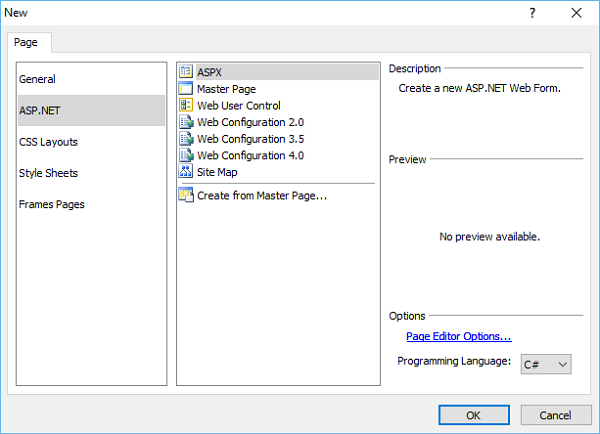Select the Frames Pages category
The height and width of the screenshot is (434, 600).
tap(51, 204)
